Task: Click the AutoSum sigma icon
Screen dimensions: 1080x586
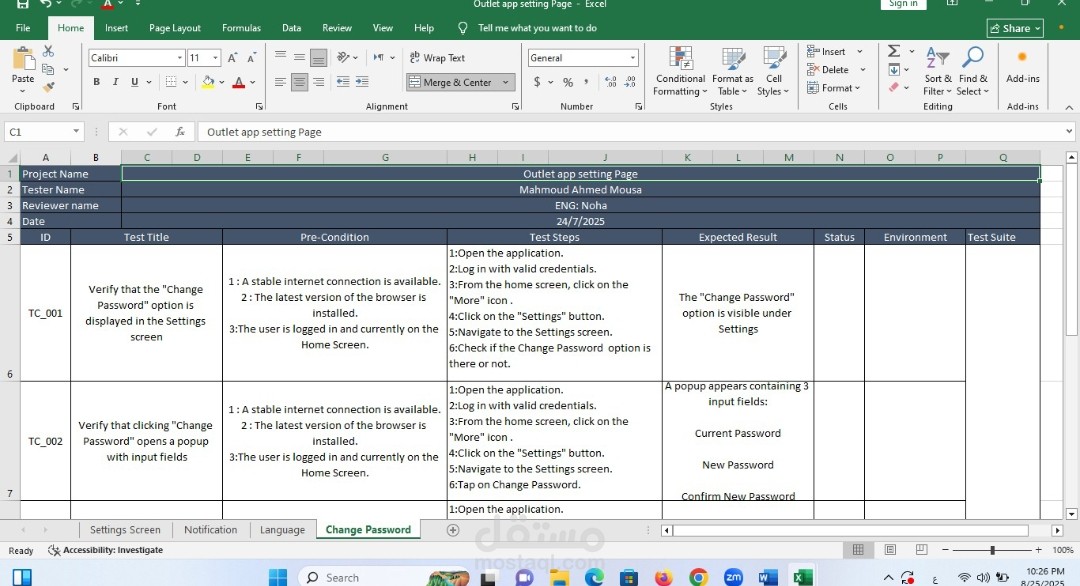Action: click(894, 51)
